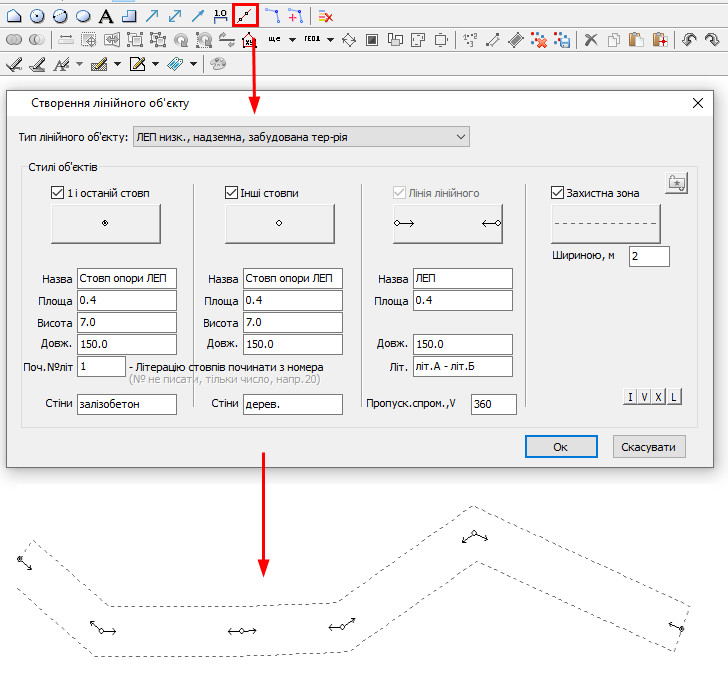The image size is (728, 695).
Task: Click the color palette icon
Action: pos(218,64)
